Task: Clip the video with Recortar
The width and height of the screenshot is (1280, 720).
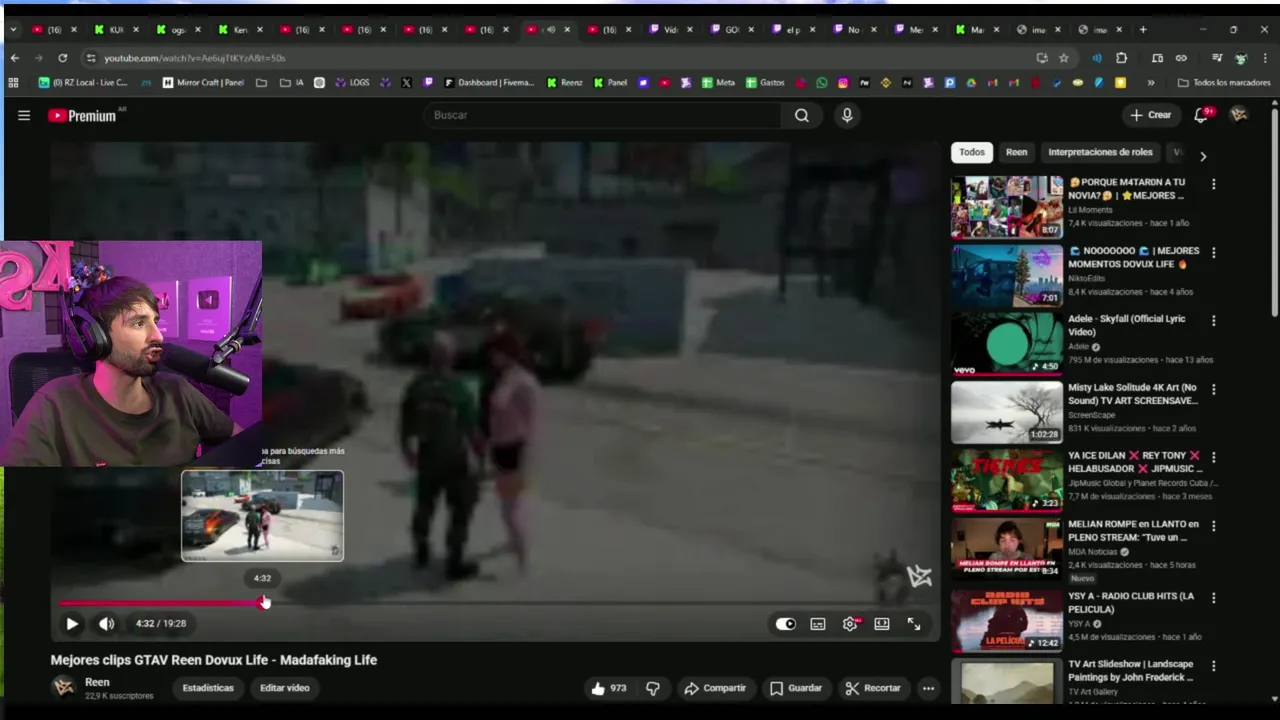Action: (x=873, y=688)
